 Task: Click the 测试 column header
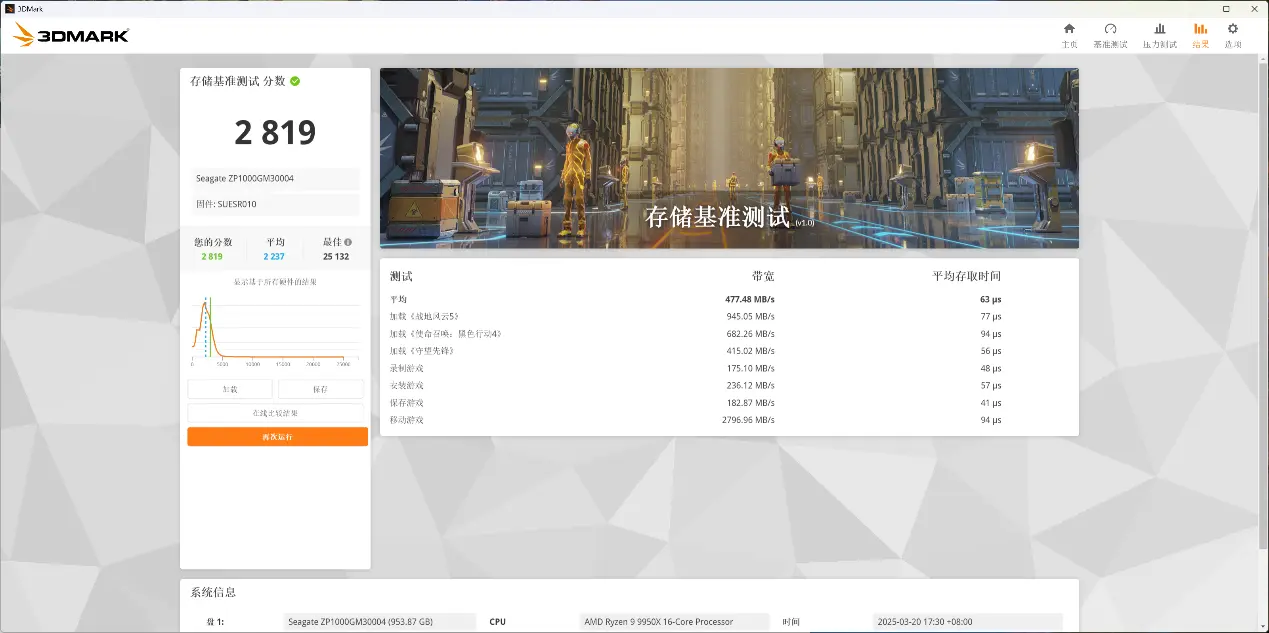tap(401, 276)
